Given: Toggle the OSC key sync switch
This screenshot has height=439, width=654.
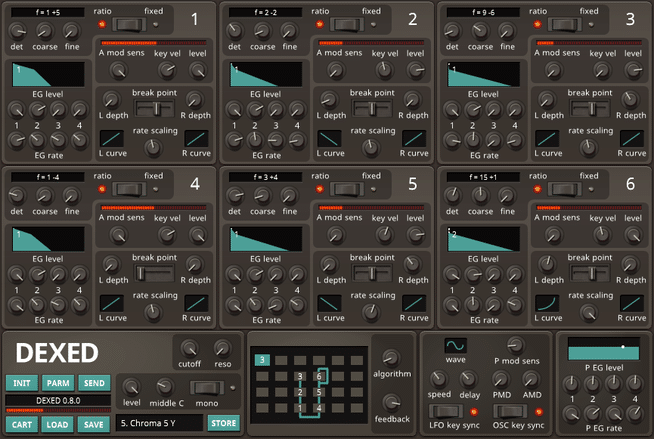Looking at the screenshot, I should (510, 412).
